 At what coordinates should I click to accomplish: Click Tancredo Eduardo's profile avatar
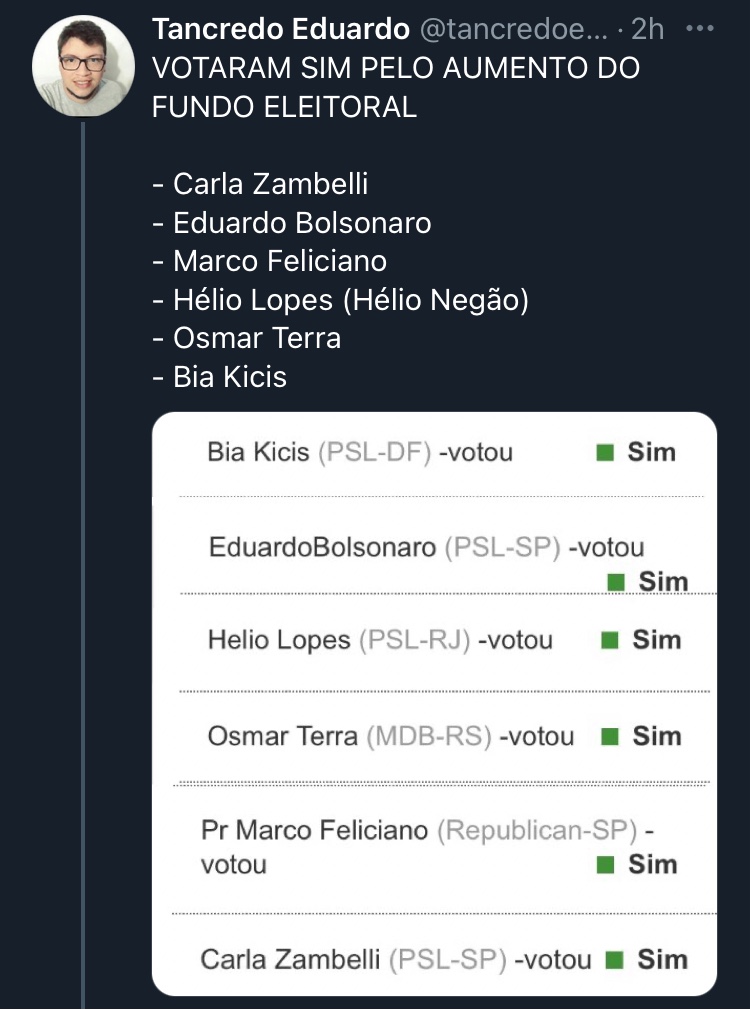(83, 66)
